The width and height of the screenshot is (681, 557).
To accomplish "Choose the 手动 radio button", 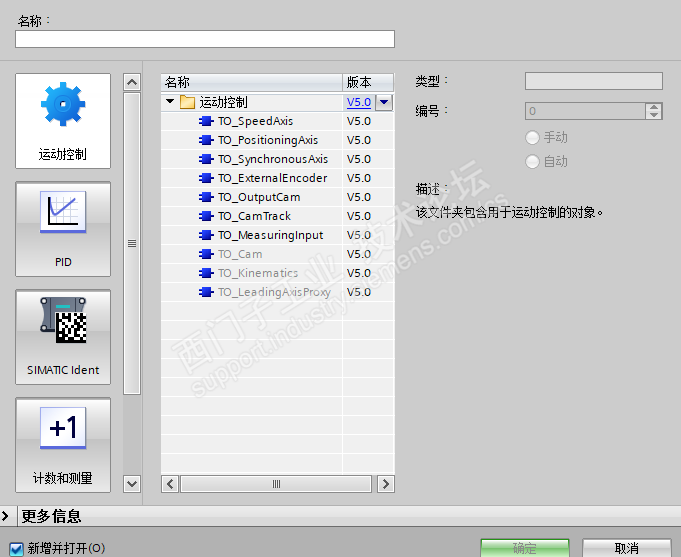I will [x=532, y=138].
